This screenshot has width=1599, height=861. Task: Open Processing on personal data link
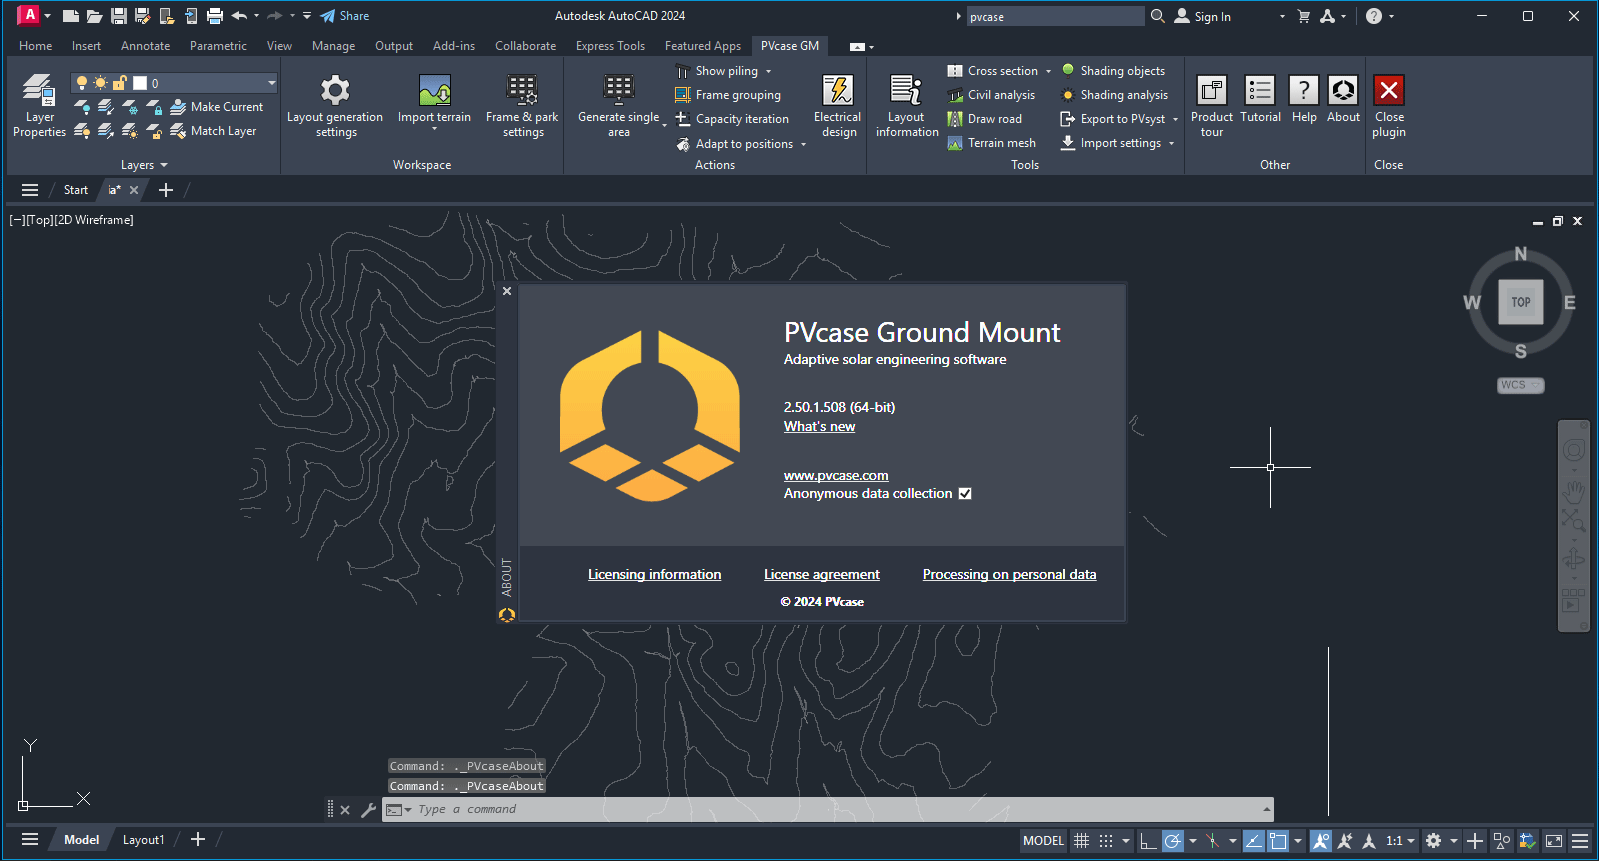click(1009, 574)
